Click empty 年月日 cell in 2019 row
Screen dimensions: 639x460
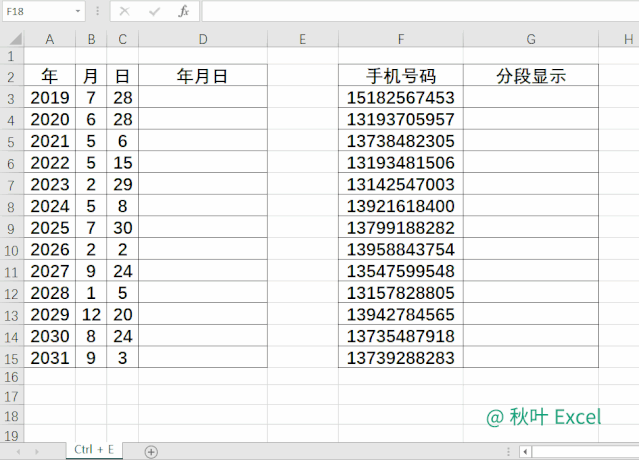click(x=203, y=97)
